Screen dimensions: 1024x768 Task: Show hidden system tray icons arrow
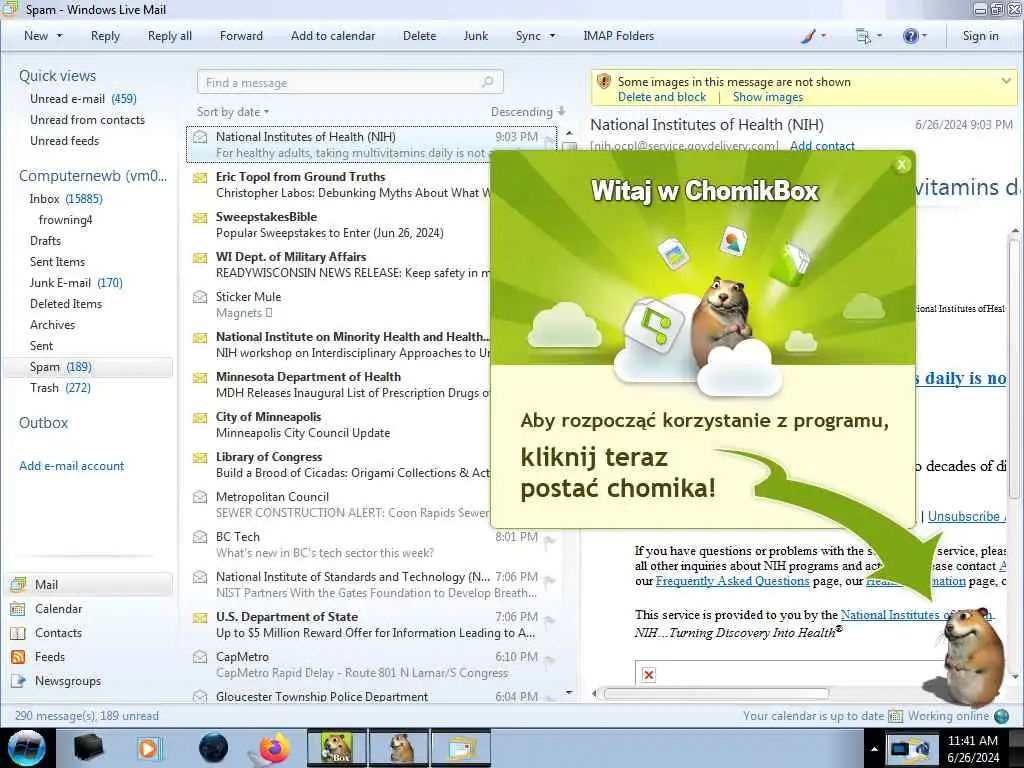pos(874,749)
